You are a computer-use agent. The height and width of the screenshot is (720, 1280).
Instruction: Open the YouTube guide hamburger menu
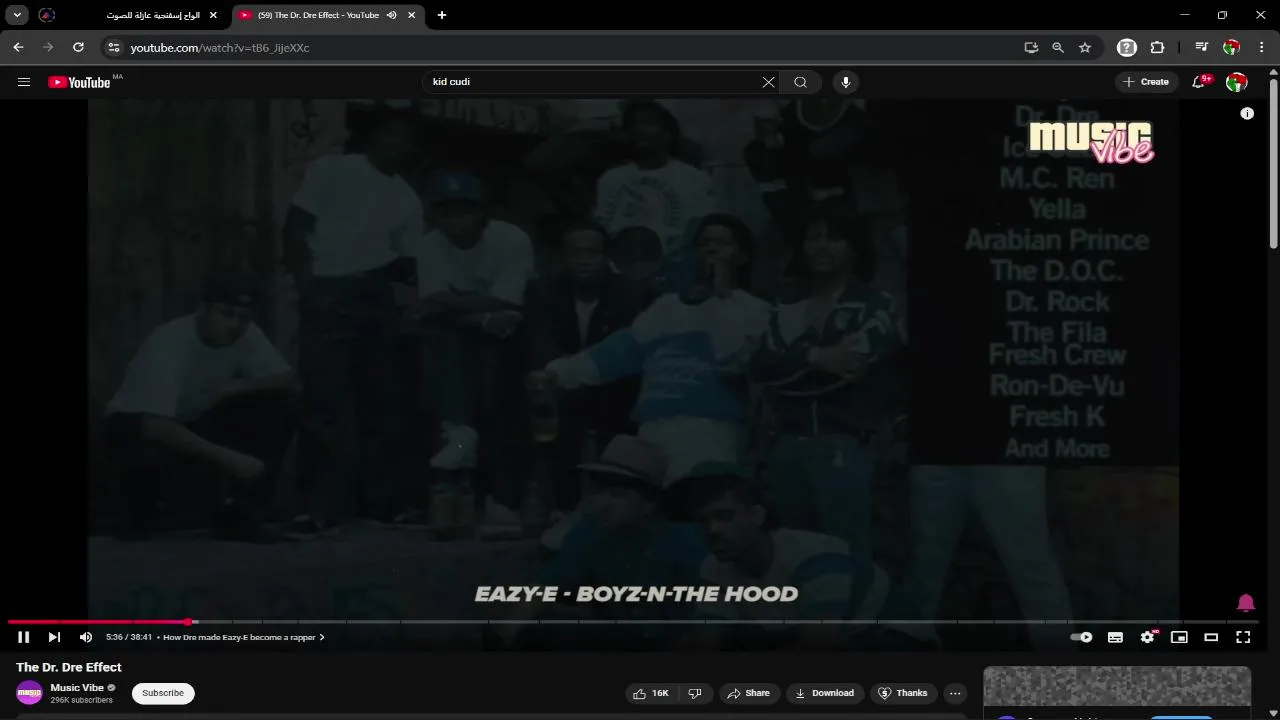[24, 82]
